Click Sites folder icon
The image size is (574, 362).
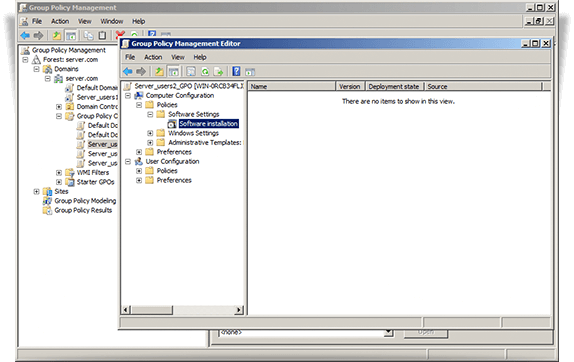coord(47,191)
